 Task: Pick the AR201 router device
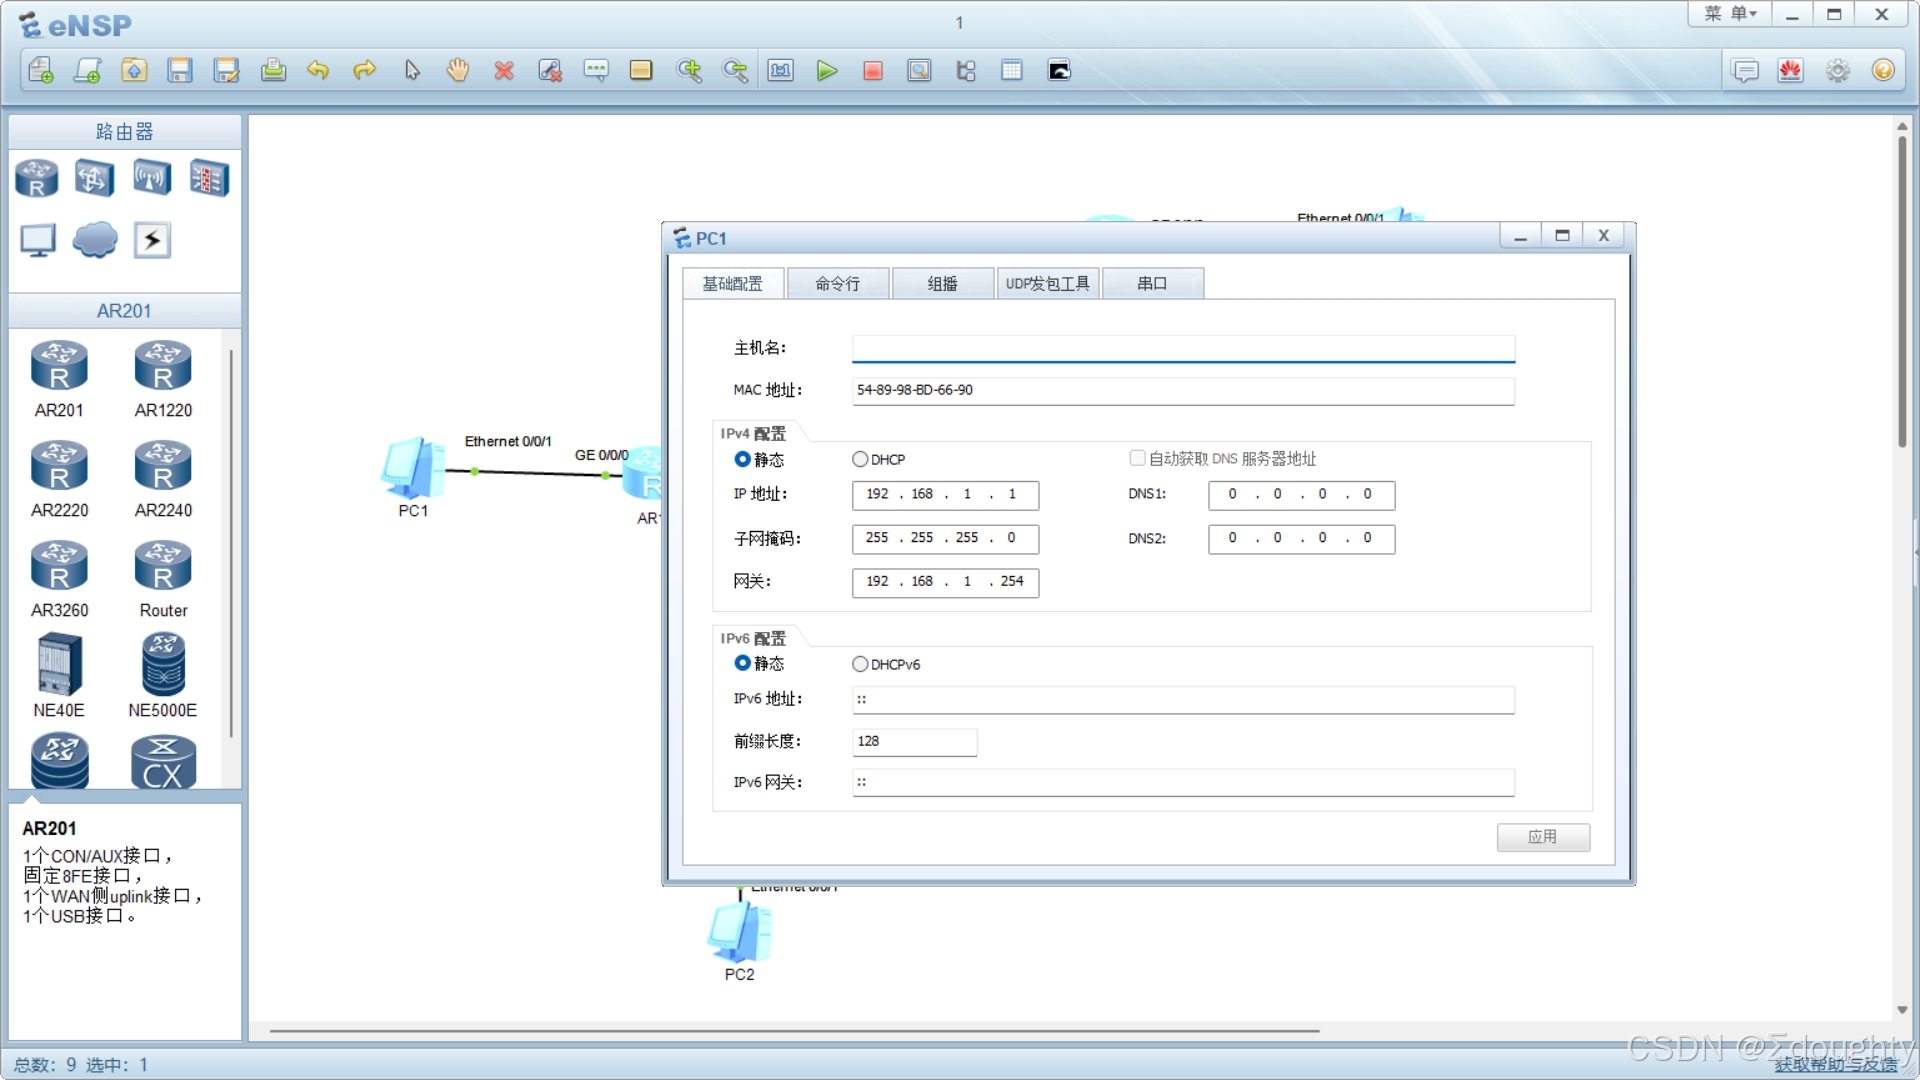[x=59, y=379]
